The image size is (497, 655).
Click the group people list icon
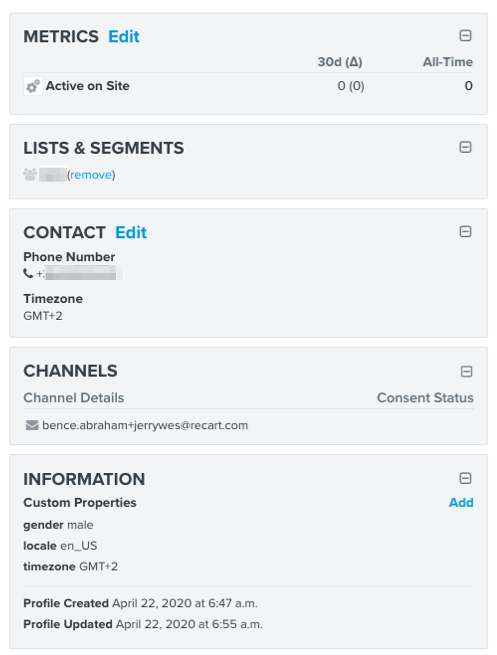click(x=30, y=174)
